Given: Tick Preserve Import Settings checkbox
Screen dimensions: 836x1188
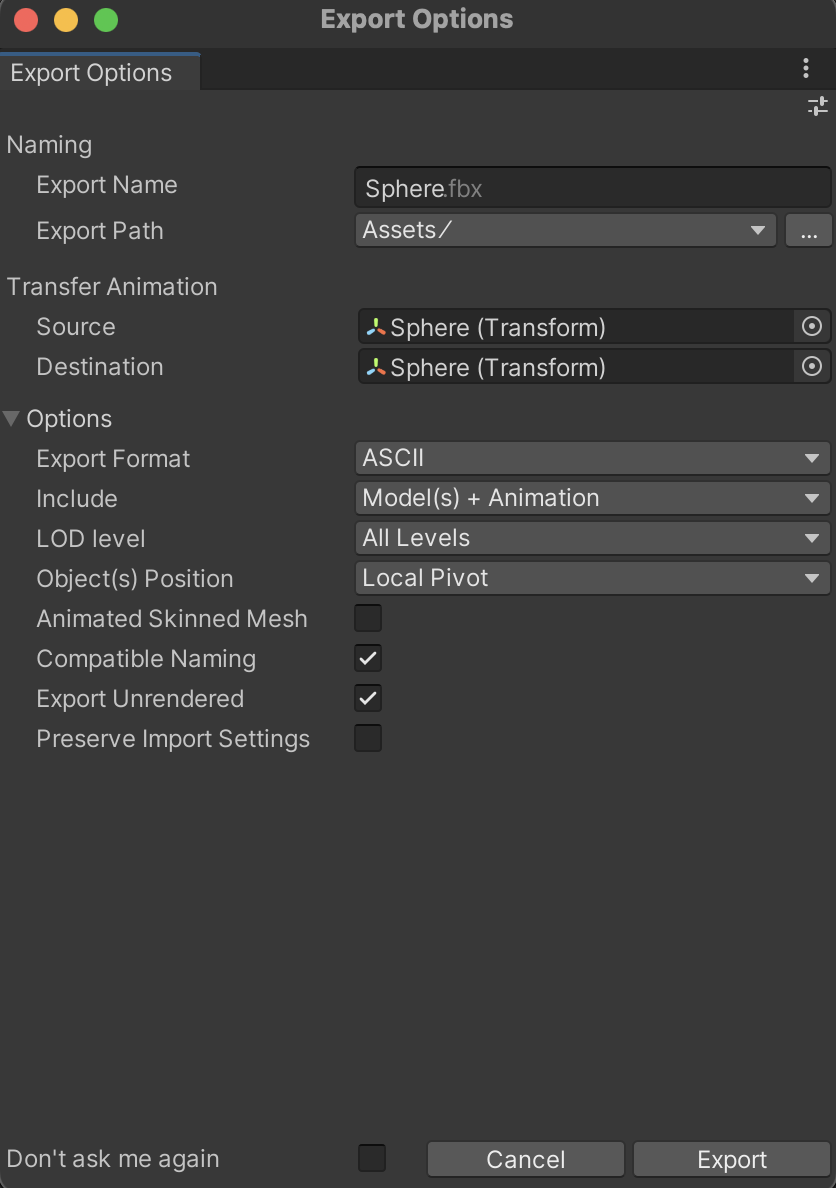Looking at the screenshot, I should (368, 738).
